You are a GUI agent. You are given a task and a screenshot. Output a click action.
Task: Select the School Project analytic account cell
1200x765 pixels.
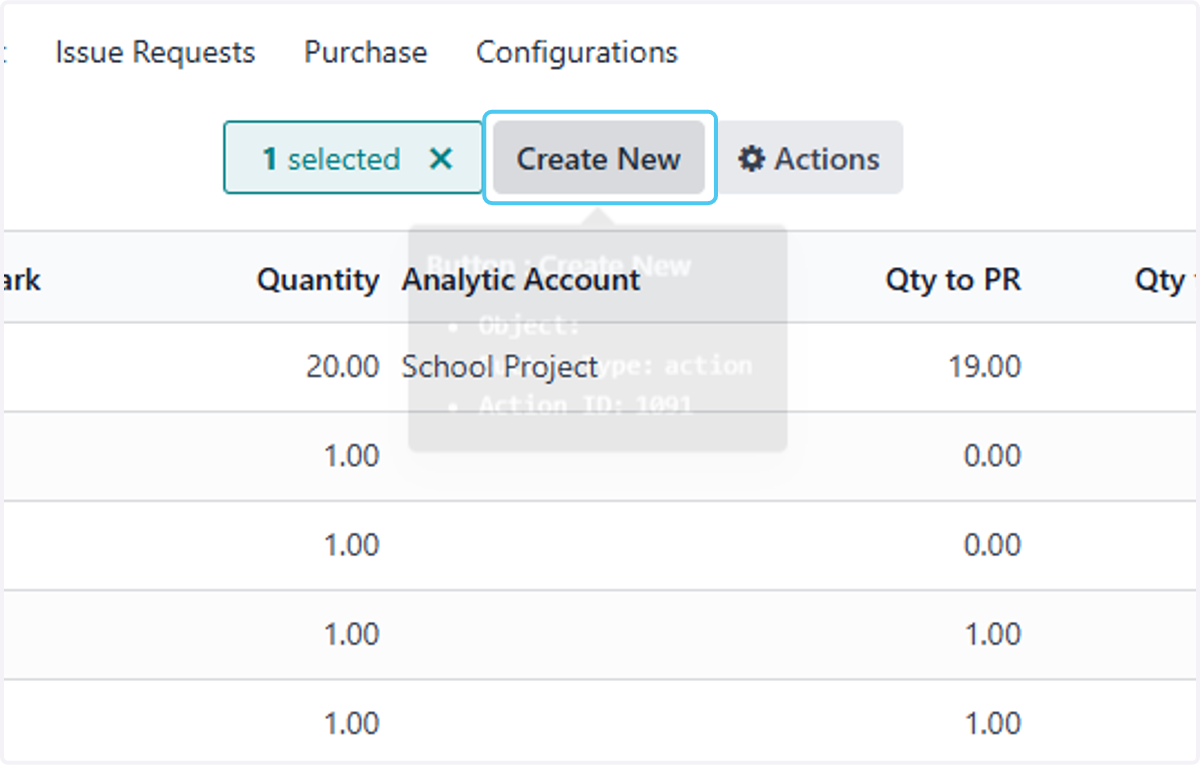(x=500, y=367)
